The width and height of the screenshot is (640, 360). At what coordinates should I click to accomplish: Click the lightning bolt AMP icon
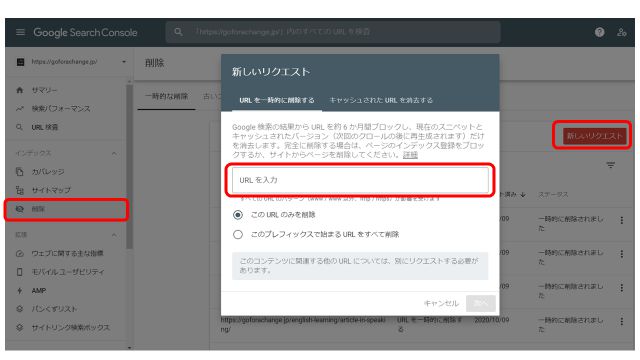20,291
